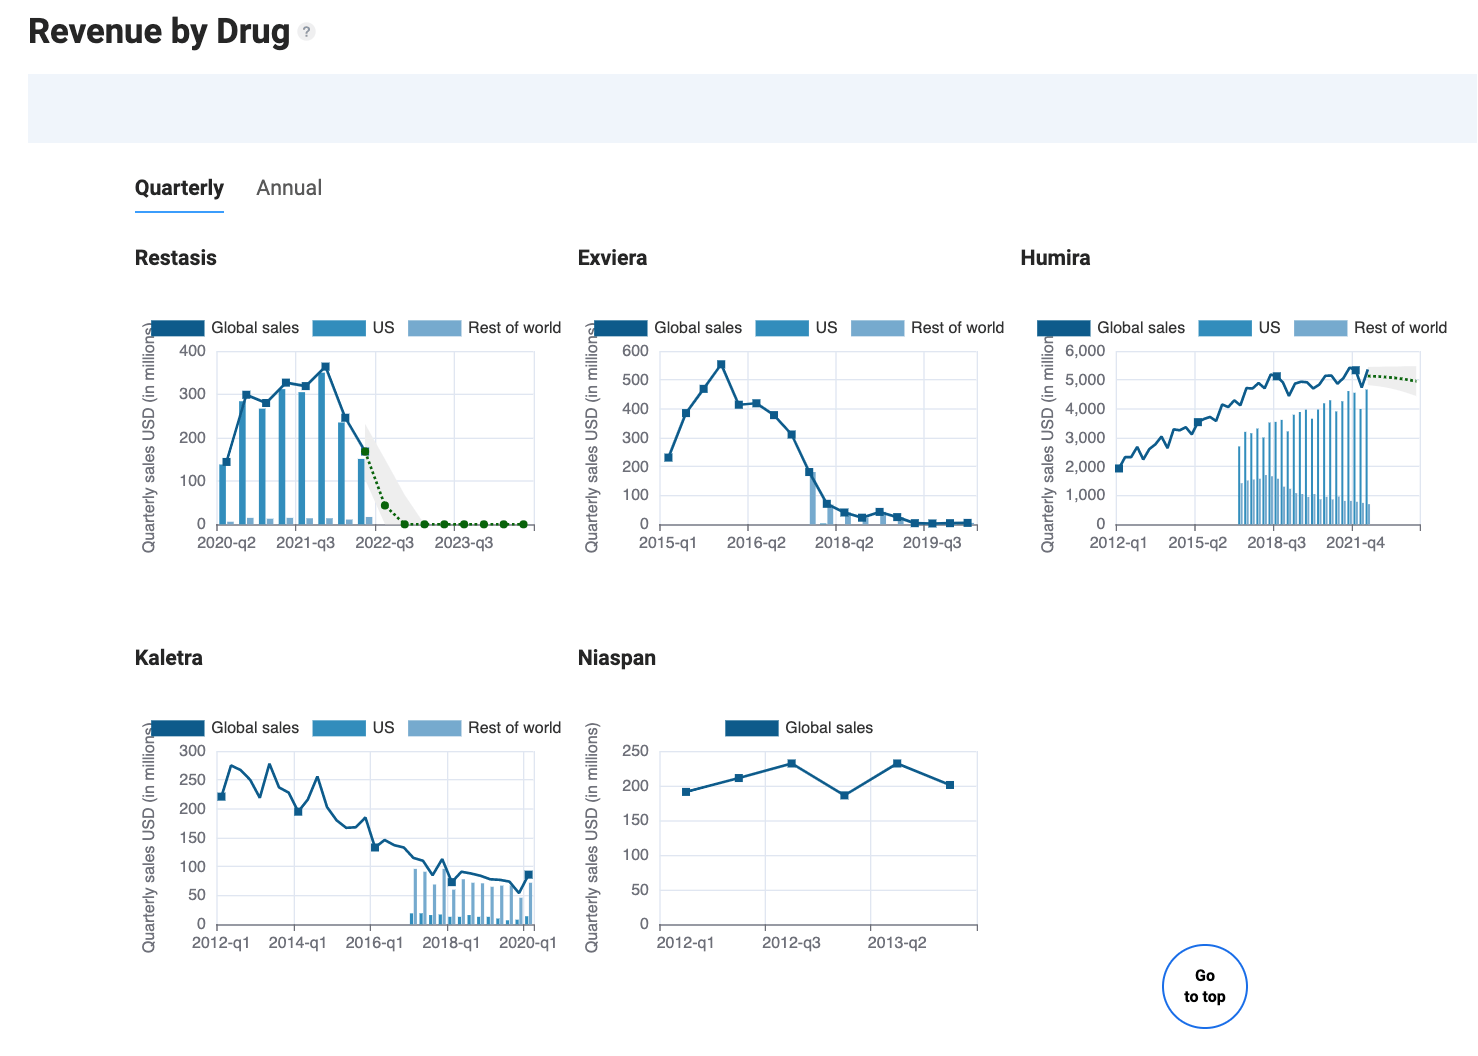This screenshot has height=1056, width=1478.
Task: Click the 6,000 y-axis value on Humira chart
Action: (1085, 351)
